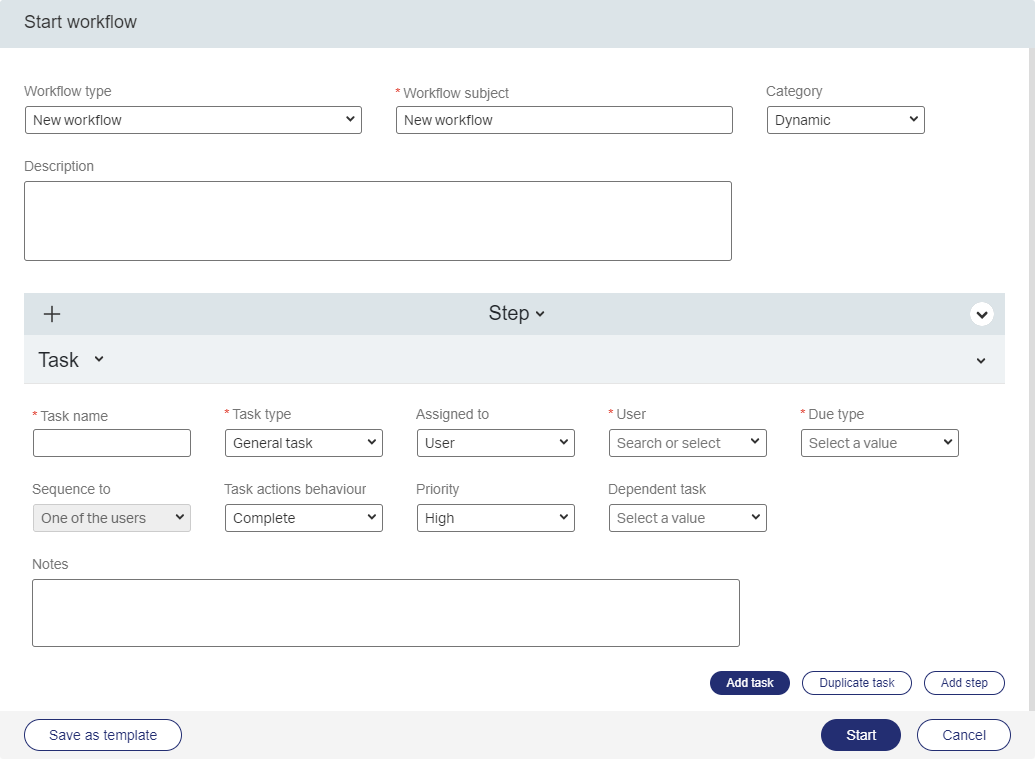Image resolution: width=1035 pixels, height=759 pixels.
Task: Open the Step title dropdown arrow
Action: pos(540,314)
